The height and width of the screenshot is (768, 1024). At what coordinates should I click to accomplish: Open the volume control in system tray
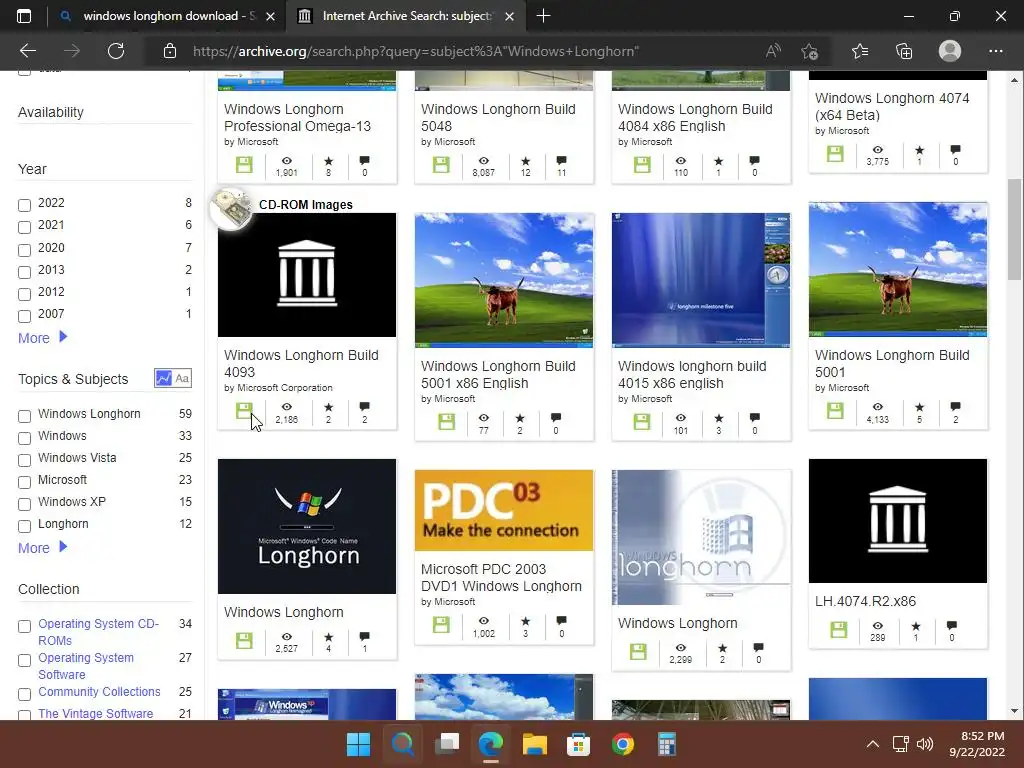925,744
